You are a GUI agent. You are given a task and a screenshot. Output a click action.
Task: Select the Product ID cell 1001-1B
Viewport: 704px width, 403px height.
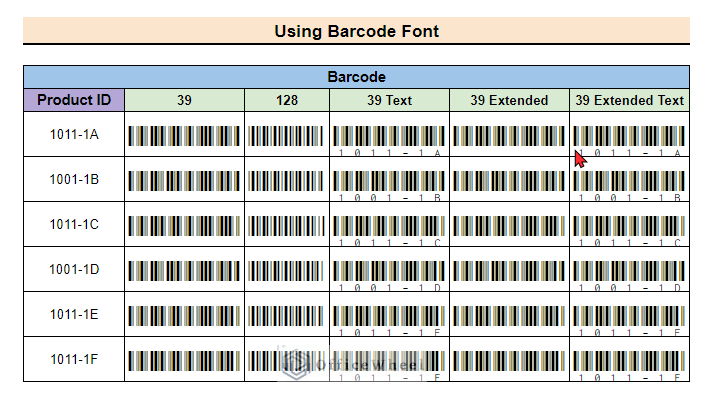point(74,179)
